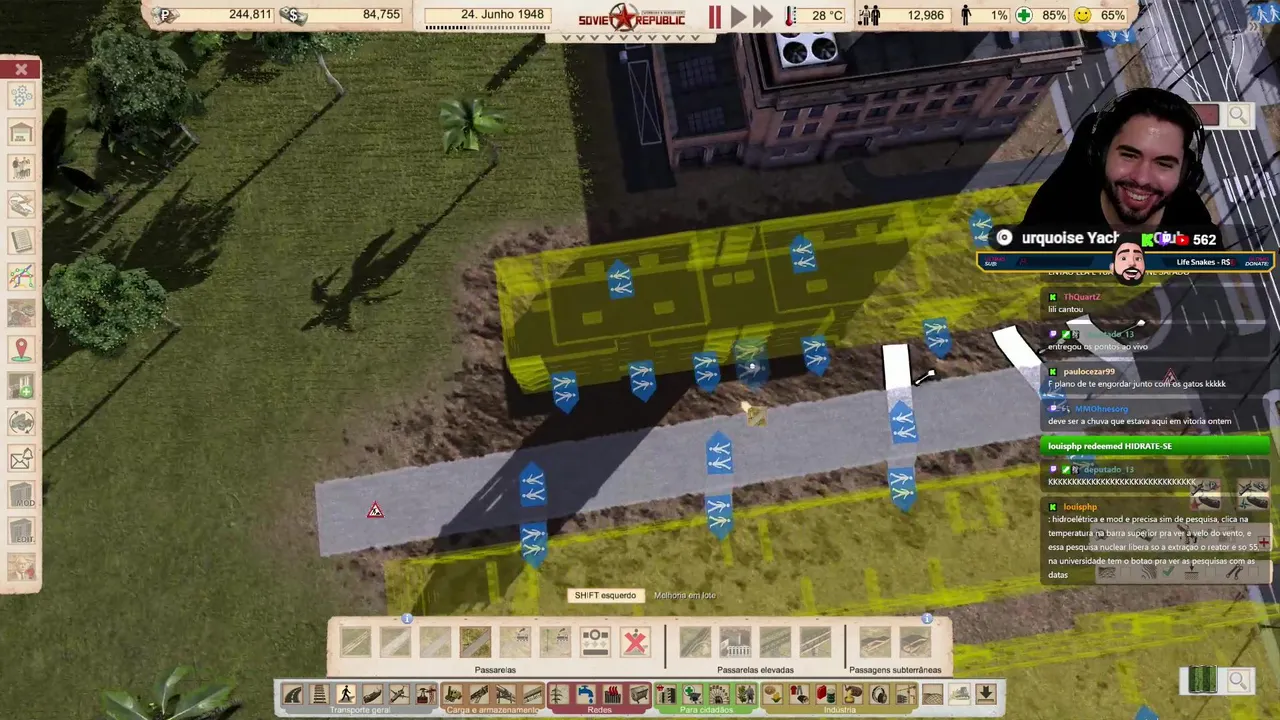Select the water tap category
Viewport: 1280px width, 720px height.
pyautogui.click(x=585, y=694)
